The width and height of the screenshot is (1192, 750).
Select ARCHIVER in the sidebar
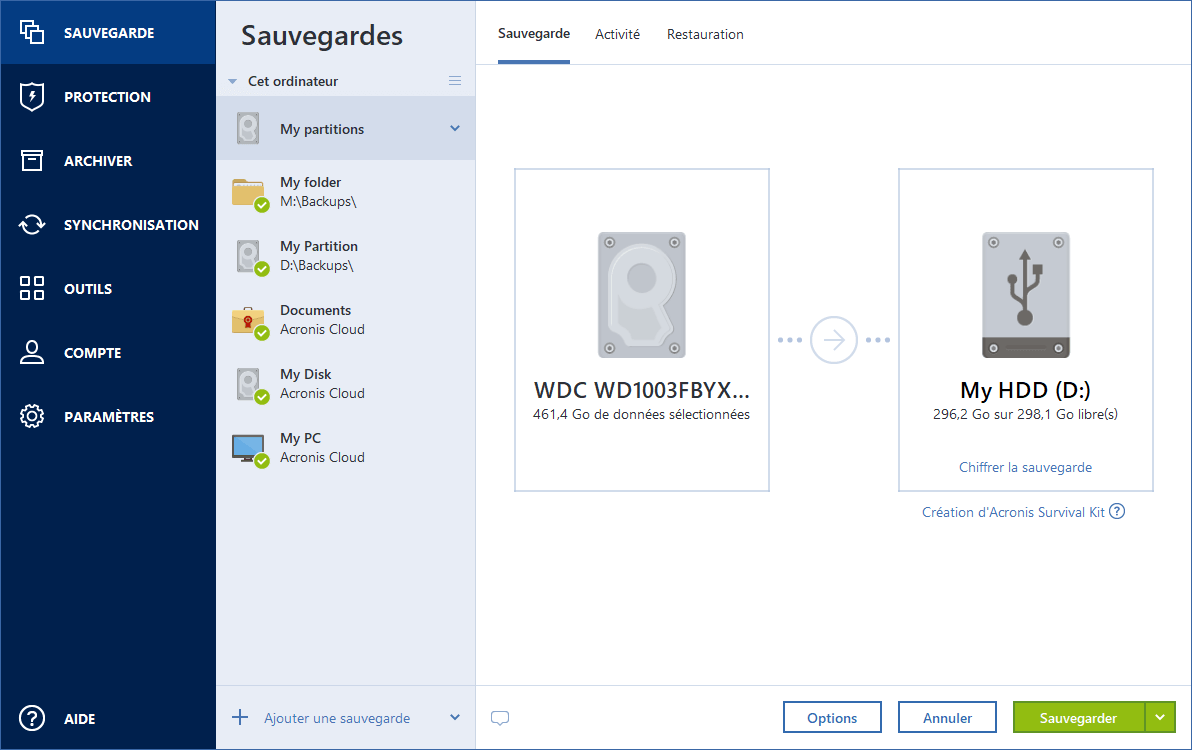(x=108, y=160)
